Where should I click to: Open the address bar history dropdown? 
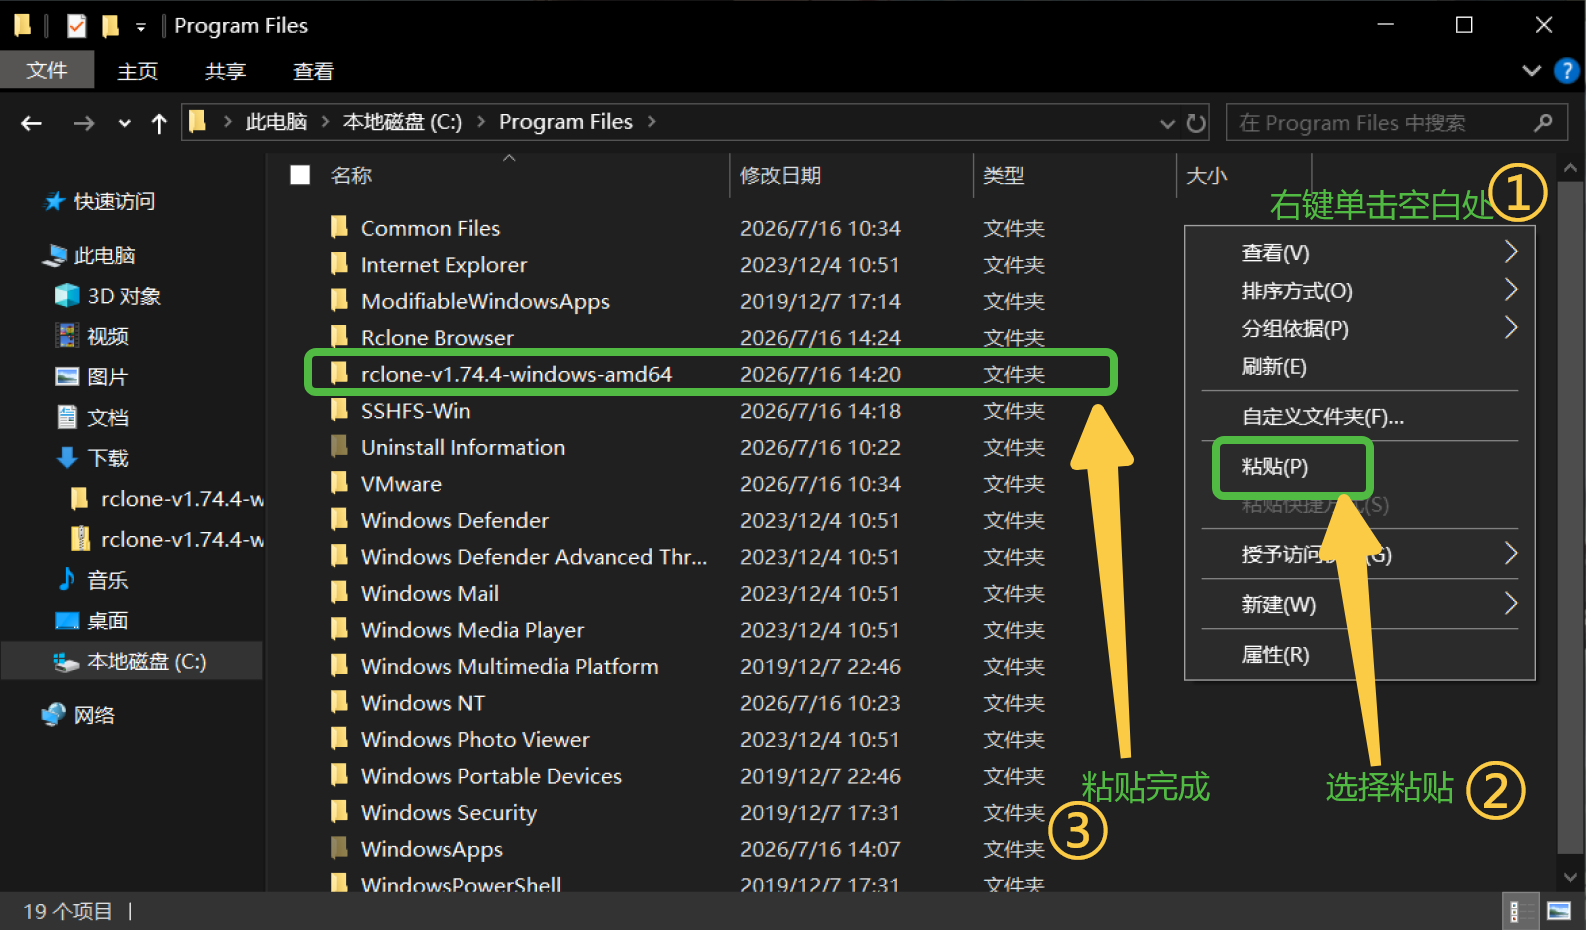[1167, 123]
